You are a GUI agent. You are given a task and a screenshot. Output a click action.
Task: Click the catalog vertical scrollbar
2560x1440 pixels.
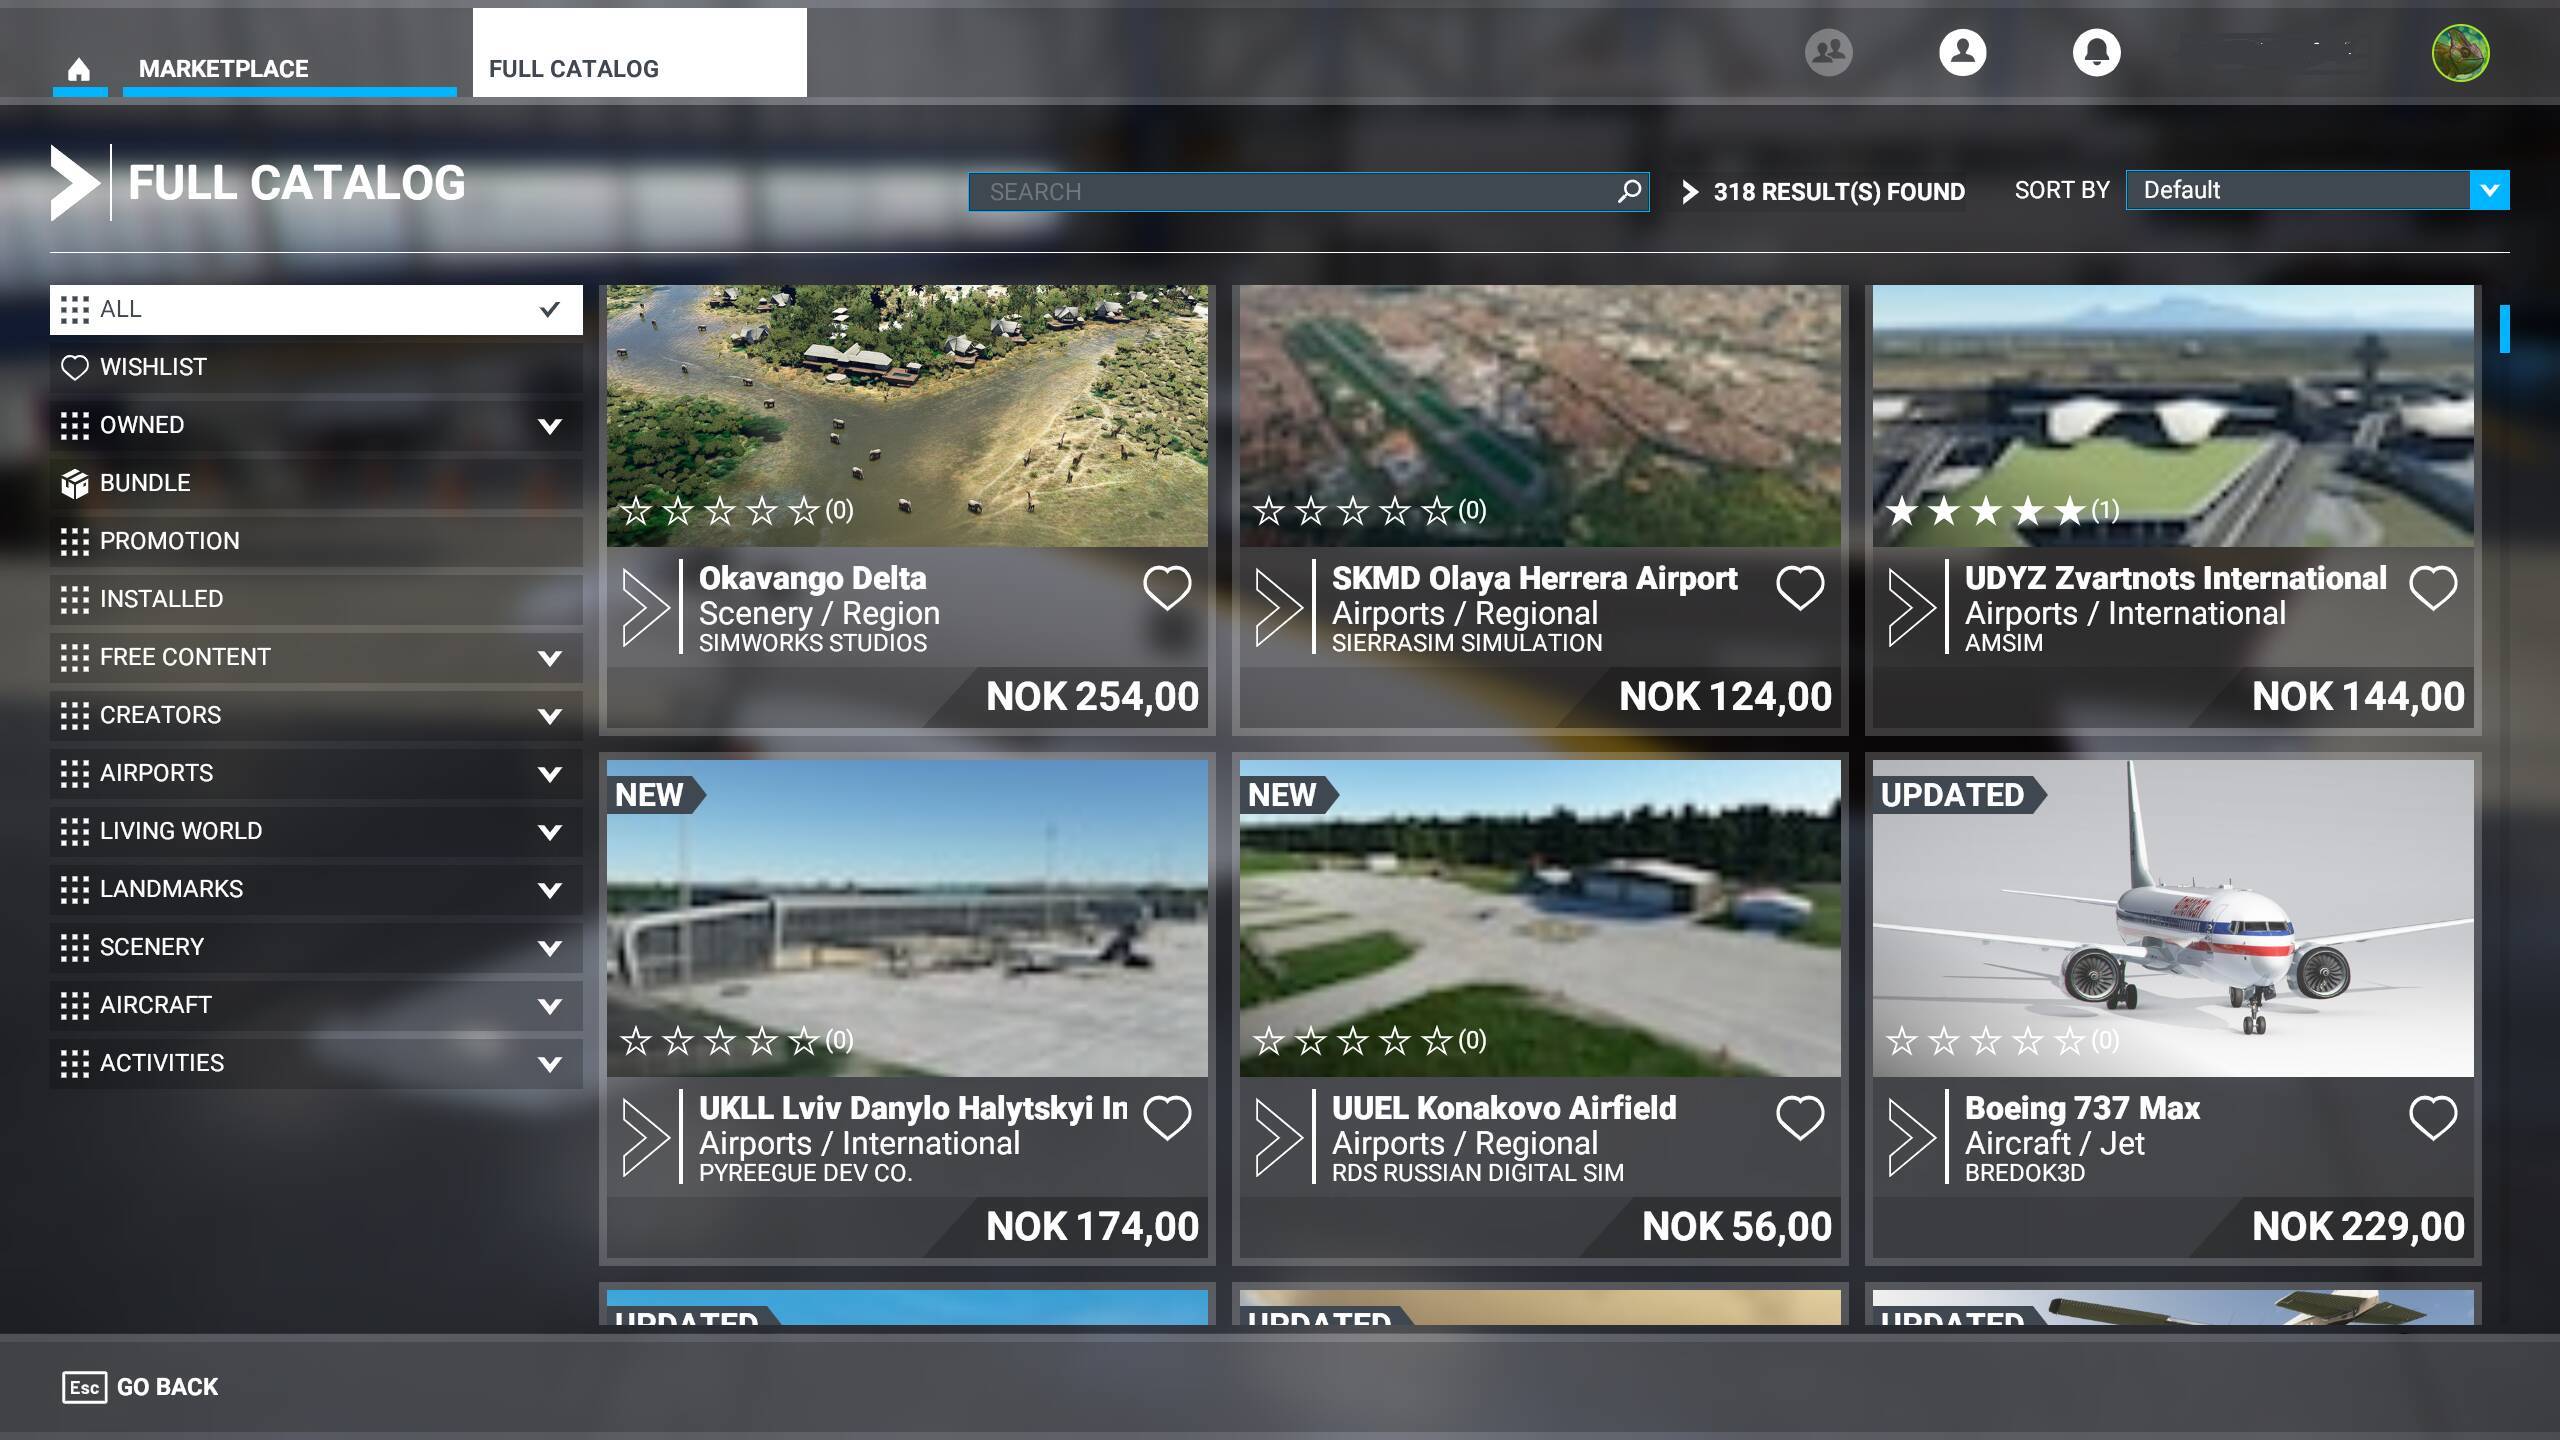(x=2504, y=329)
